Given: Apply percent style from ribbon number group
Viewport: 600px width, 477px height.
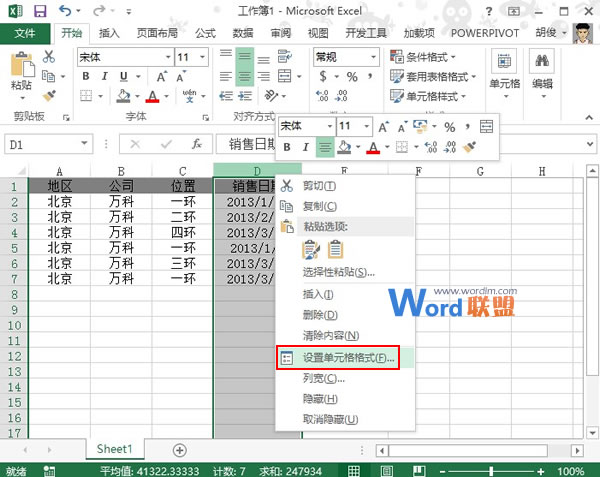Looking at the screenshot, I should click(x=352, y=77).
